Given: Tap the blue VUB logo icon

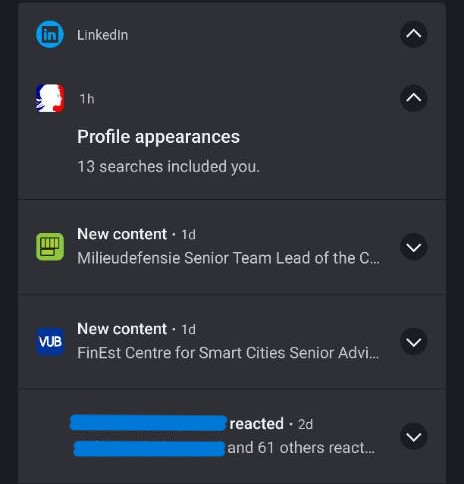Looking at the screenshot, I should [x=50, y=341].
